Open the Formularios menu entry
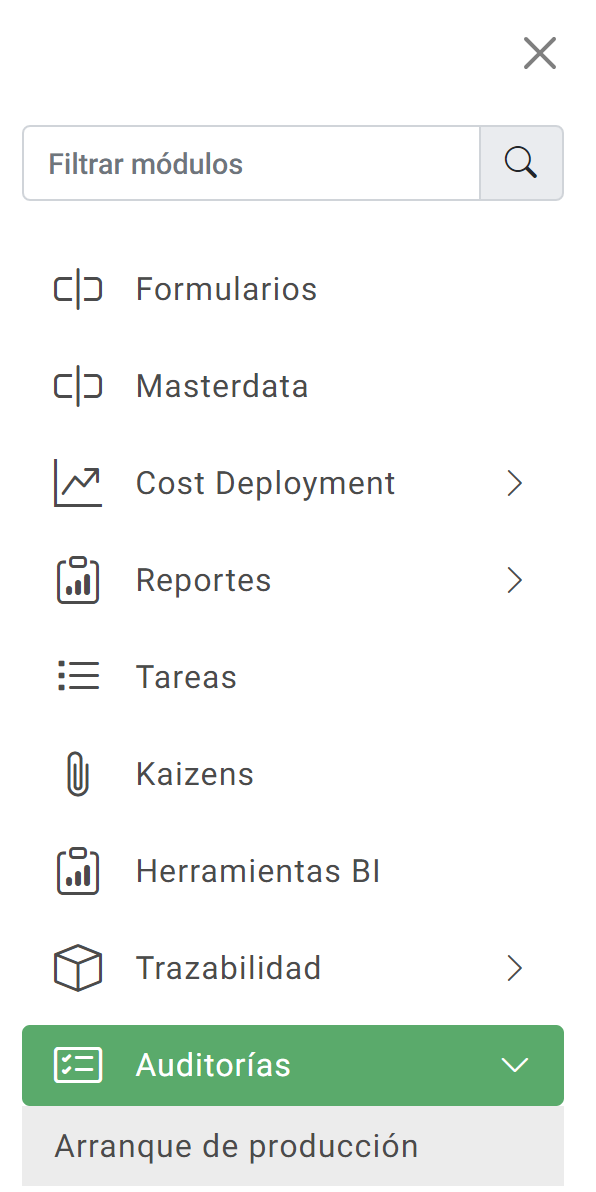Viewport: 596px width, 1192px height. point(293,290)
